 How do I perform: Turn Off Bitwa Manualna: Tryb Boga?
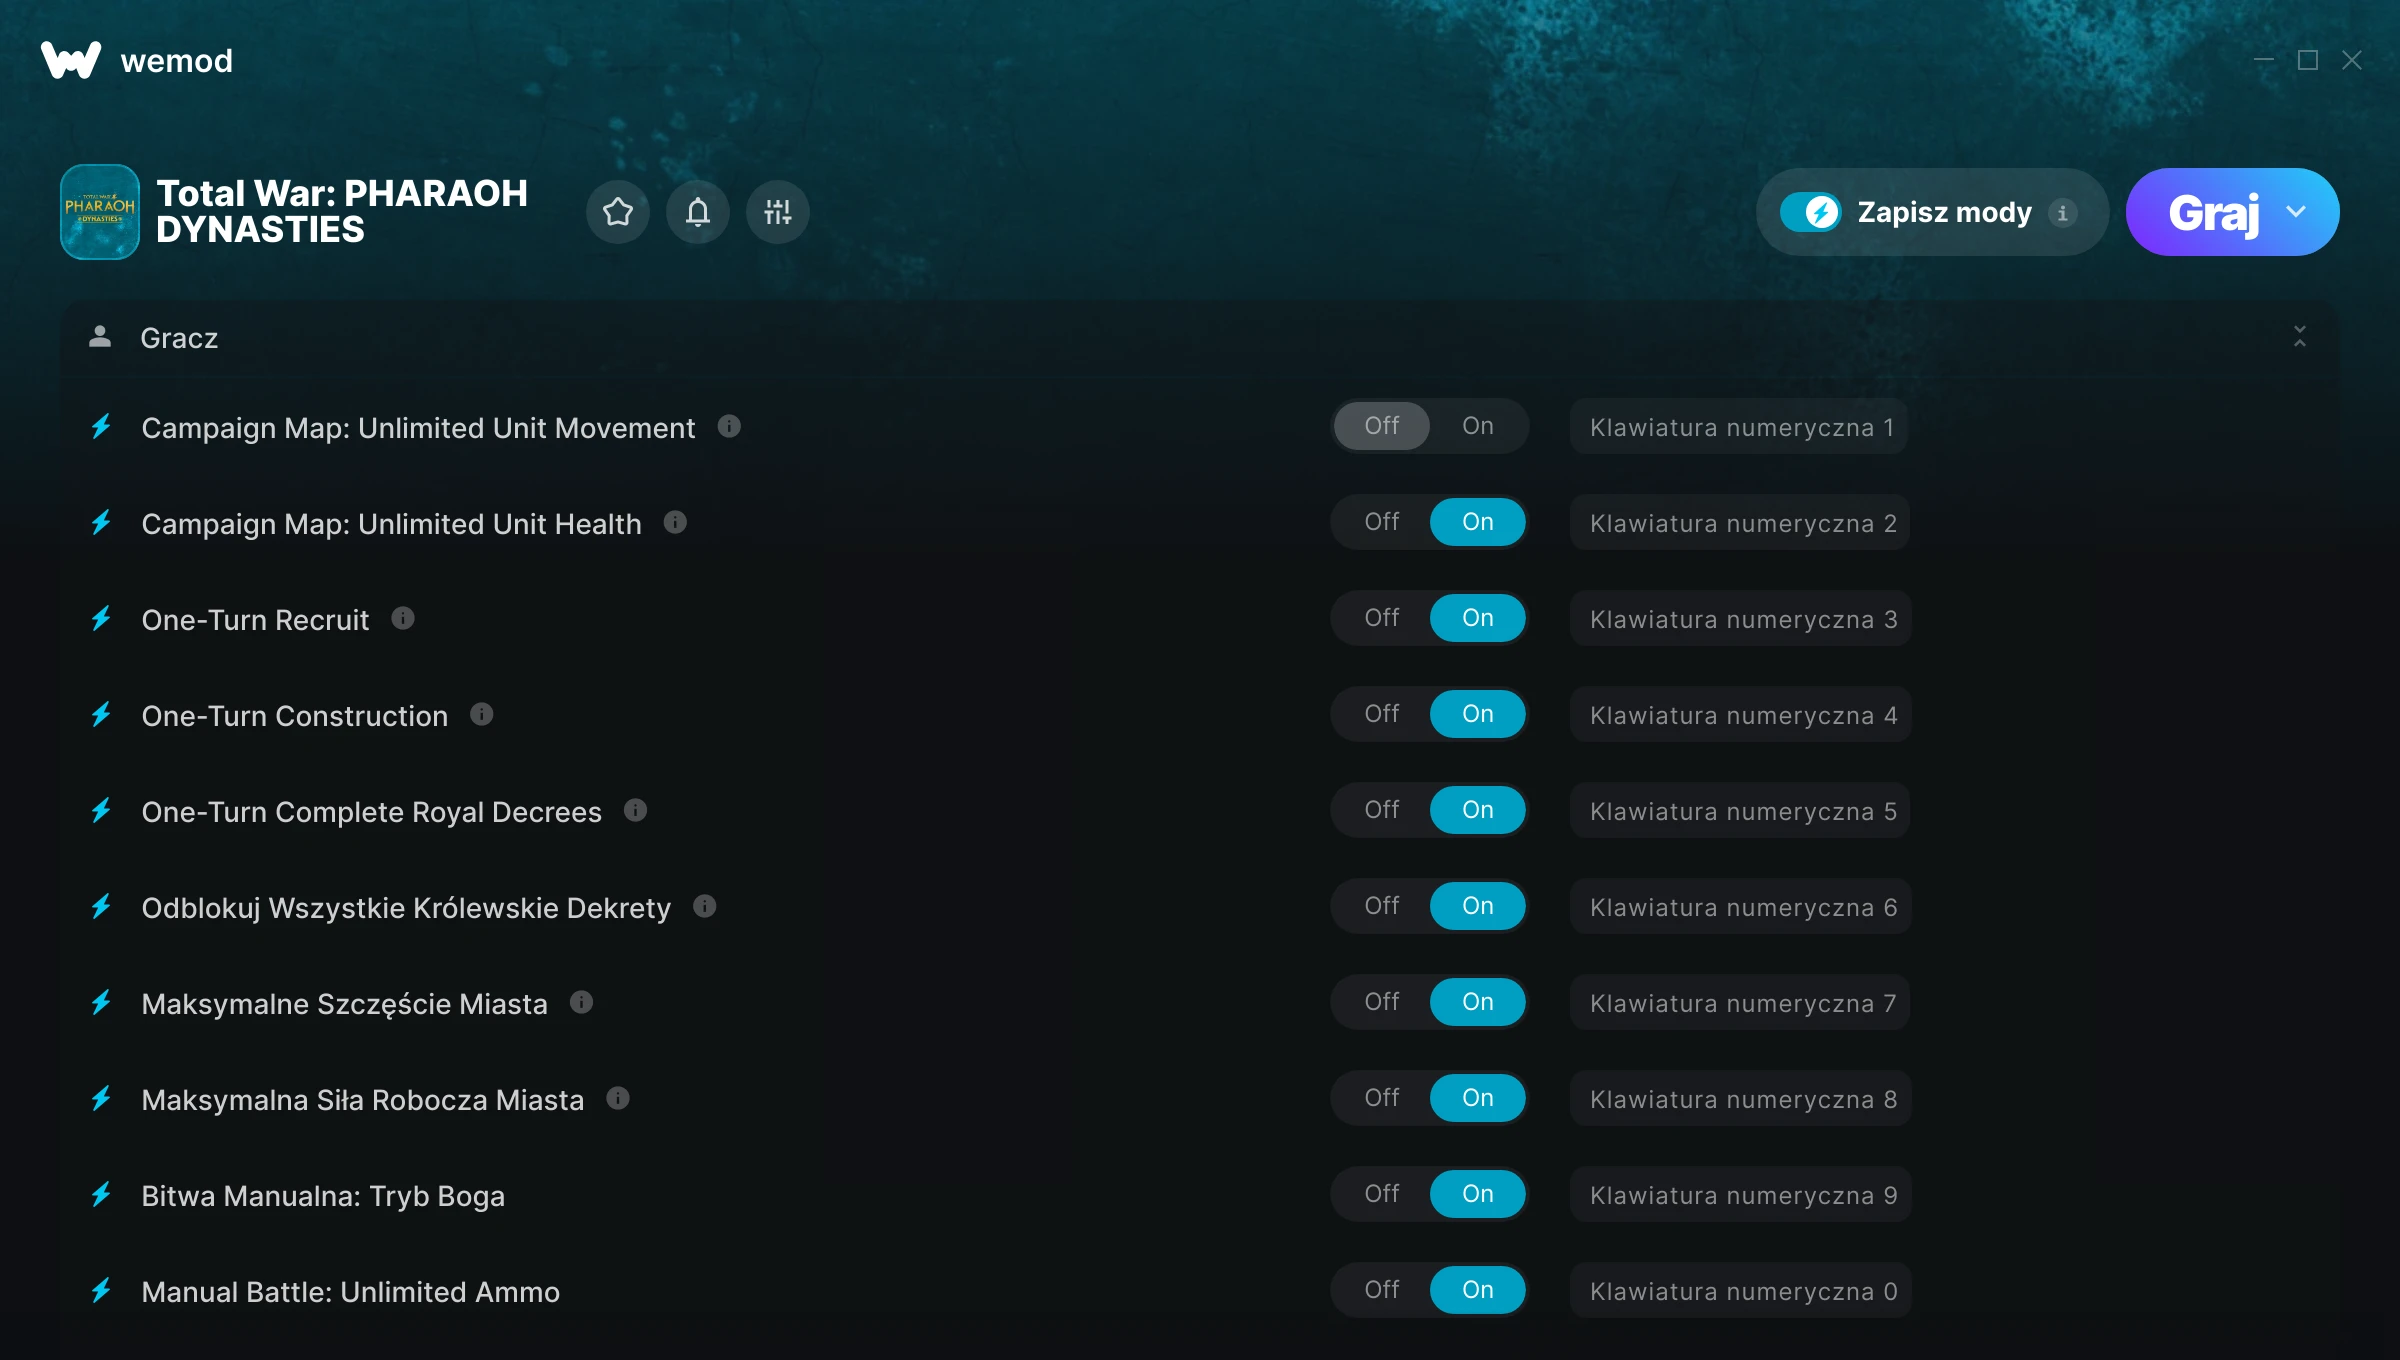pyautogui.click(x=1382, y=1194)
